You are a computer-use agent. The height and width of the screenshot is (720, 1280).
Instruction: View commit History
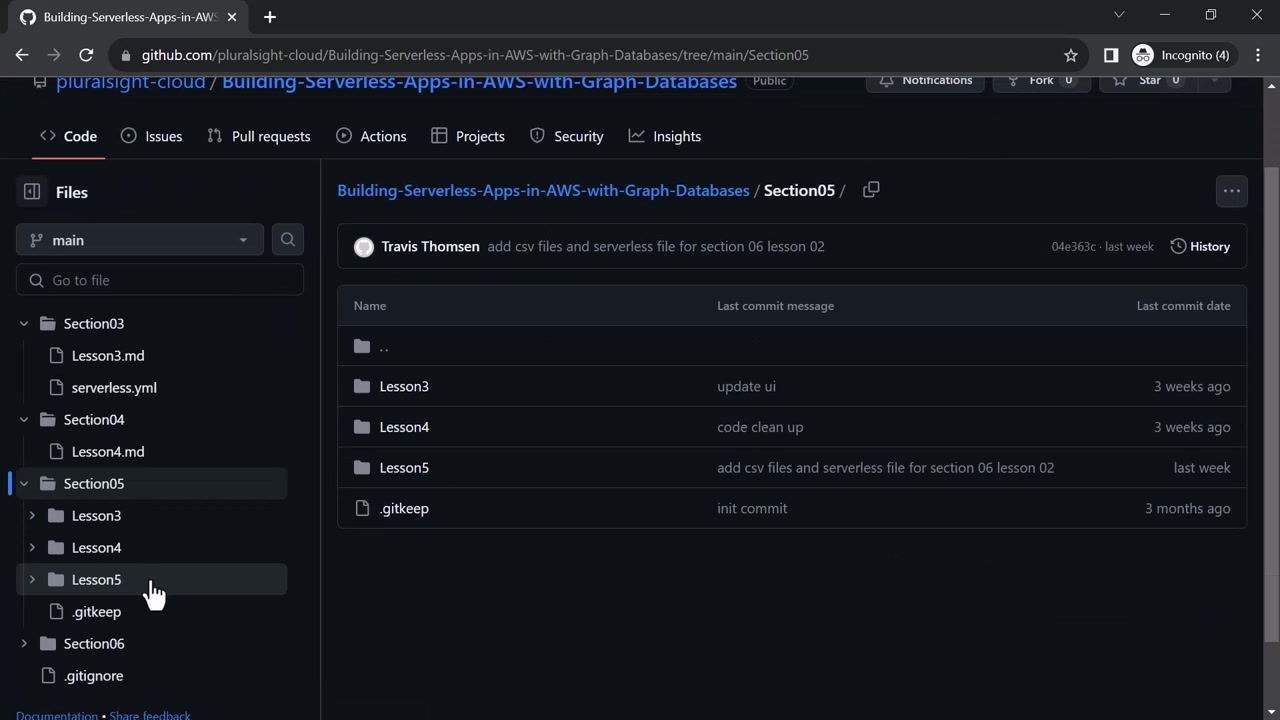pos(1200,246)
